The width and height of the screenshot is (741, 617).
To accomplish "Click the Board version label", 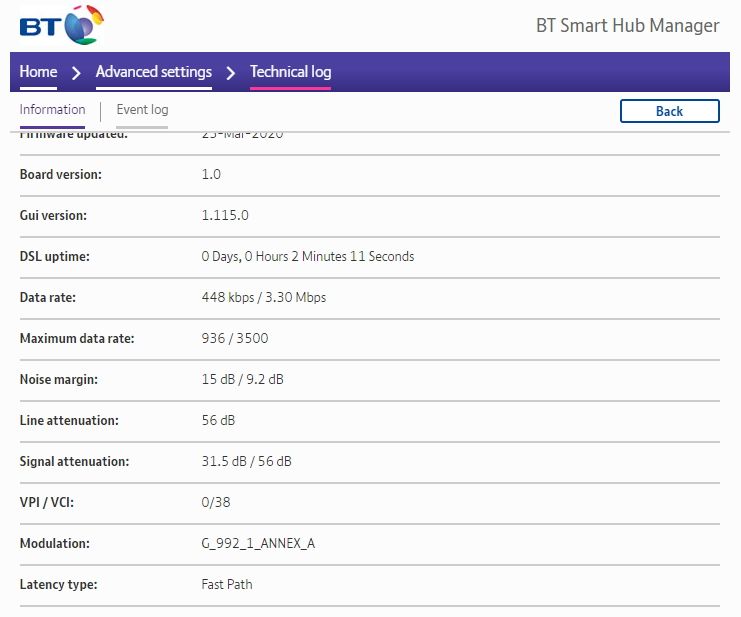I will (60, 175).
